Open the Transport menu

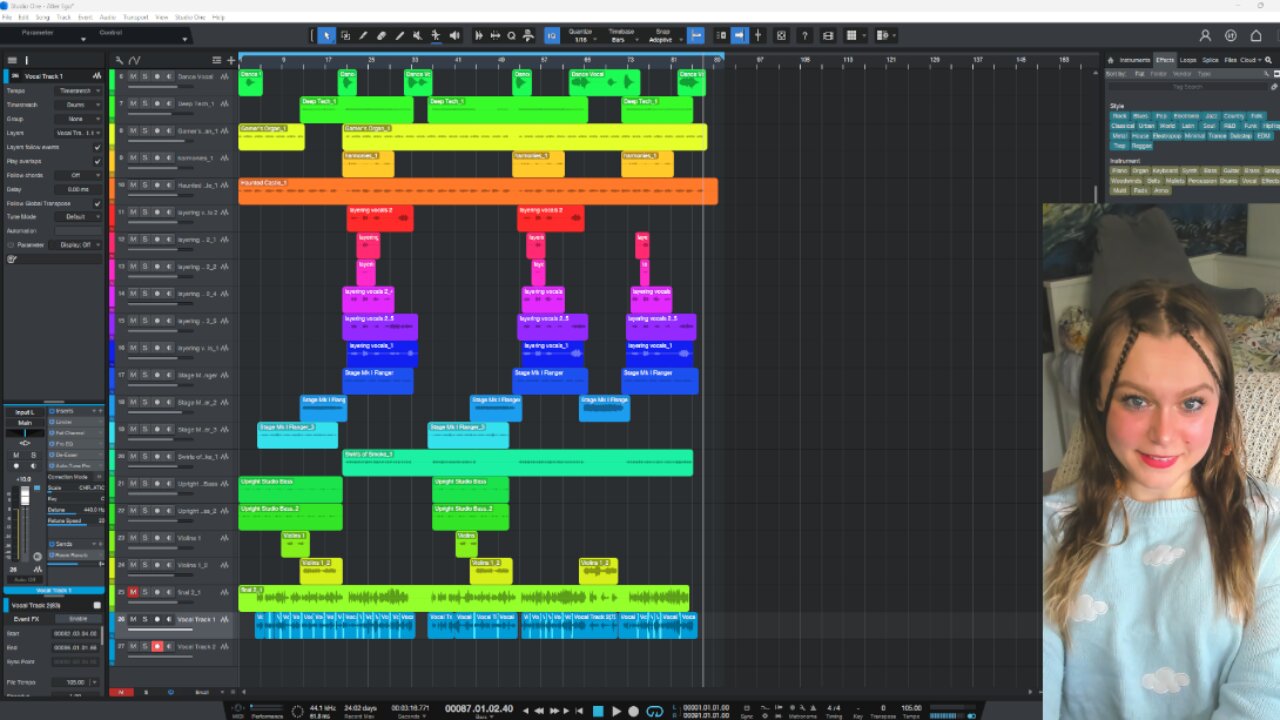click(135, 17)
